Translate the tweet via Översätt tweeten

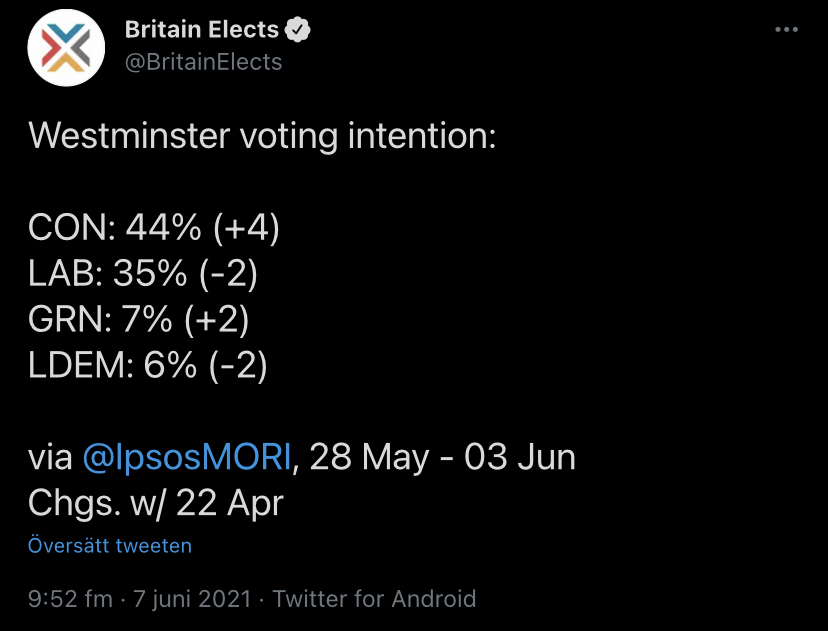click(110, 545)
